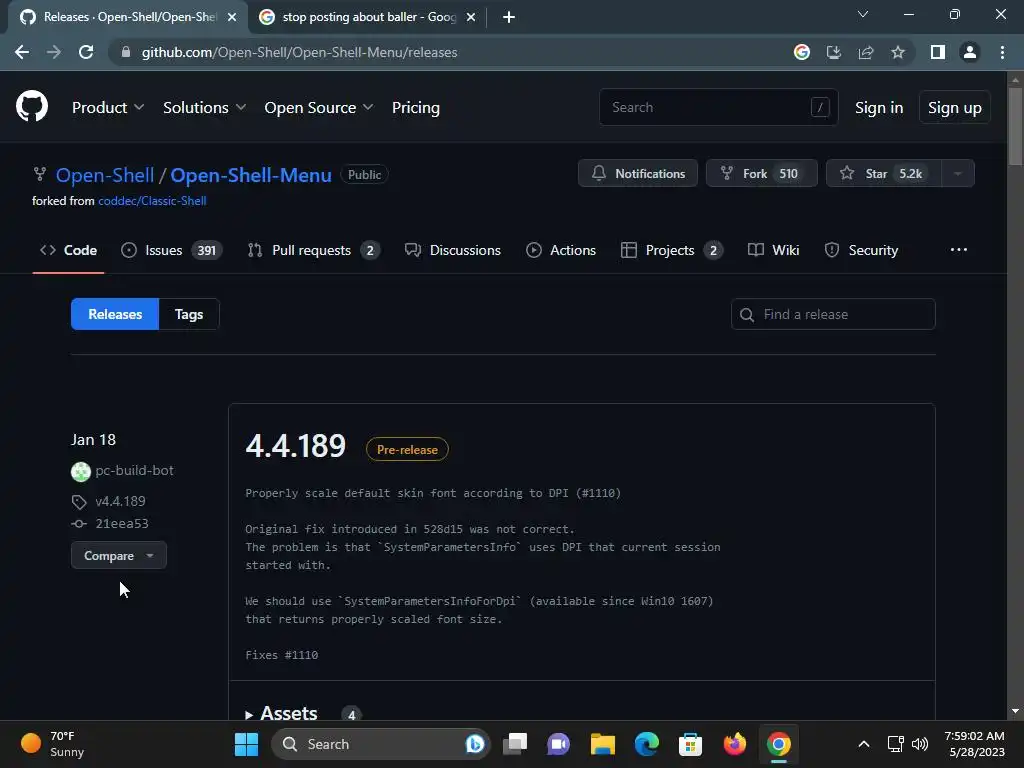Viewport: 1024px width, 768px height.
Task: Star the repository
Action: point(884,173)
